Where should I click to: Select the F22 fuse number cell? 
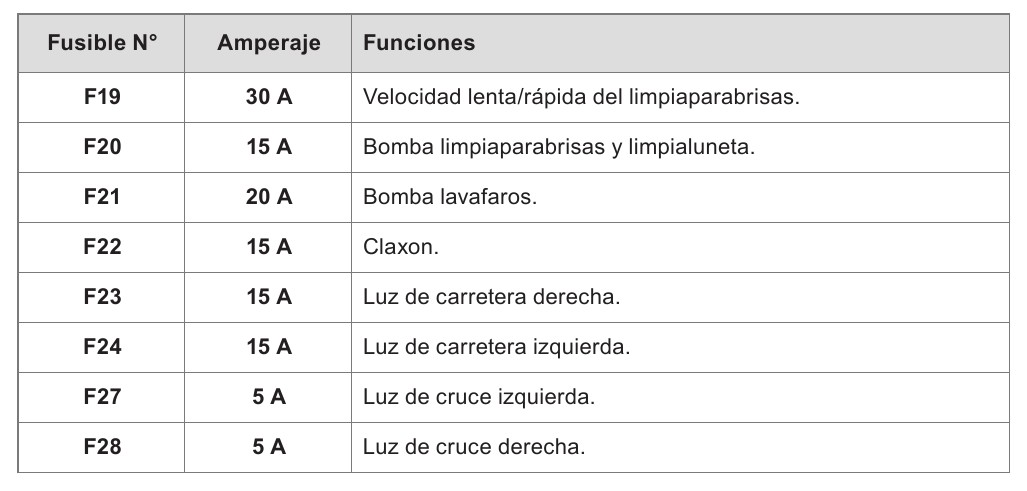click(101, 248)
